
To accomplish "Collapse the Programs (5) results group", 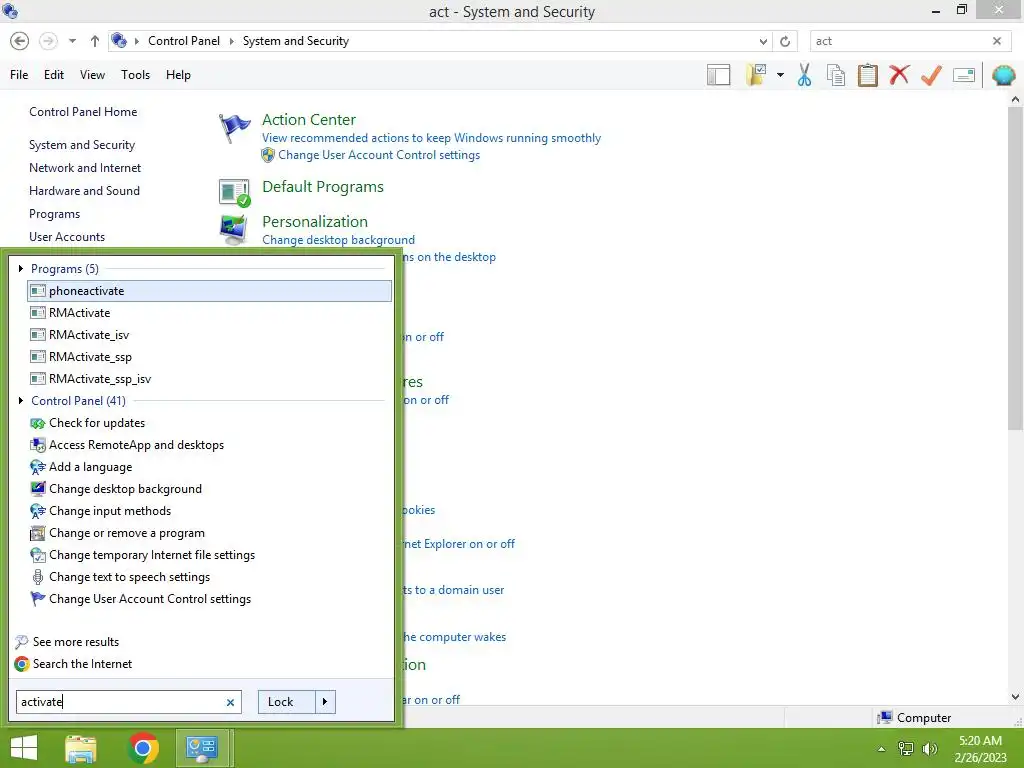I will click(x=21, y=268).
